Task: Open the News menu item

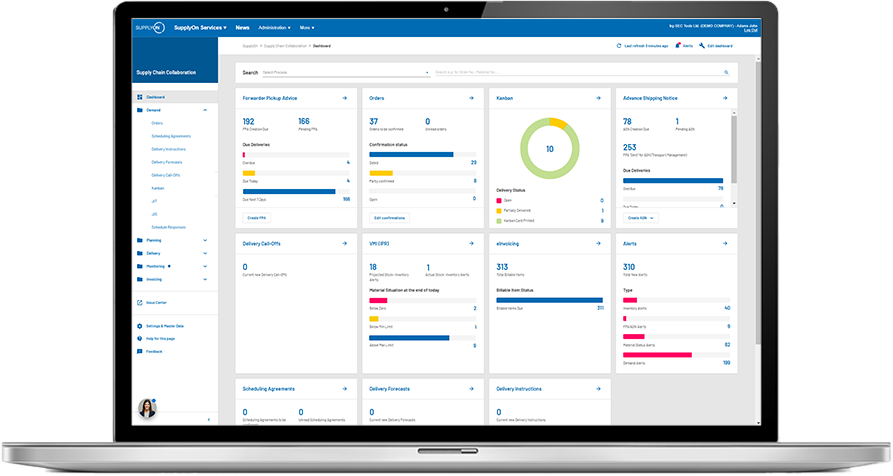Action: (243, 27)
